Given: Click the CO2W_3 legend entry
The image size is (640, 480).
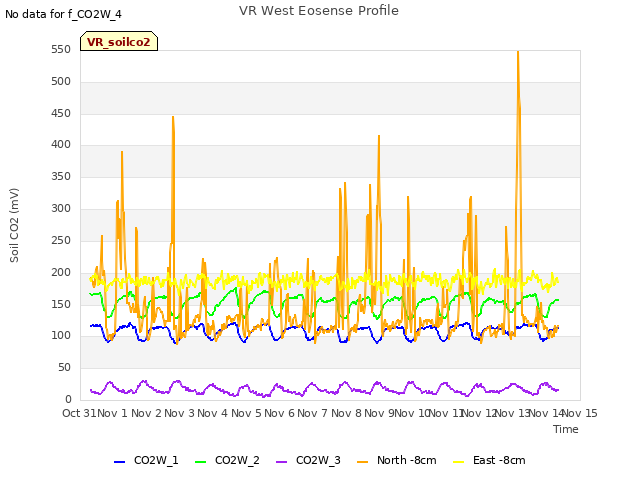Looking at the screenshot, I should click(308, 460).
